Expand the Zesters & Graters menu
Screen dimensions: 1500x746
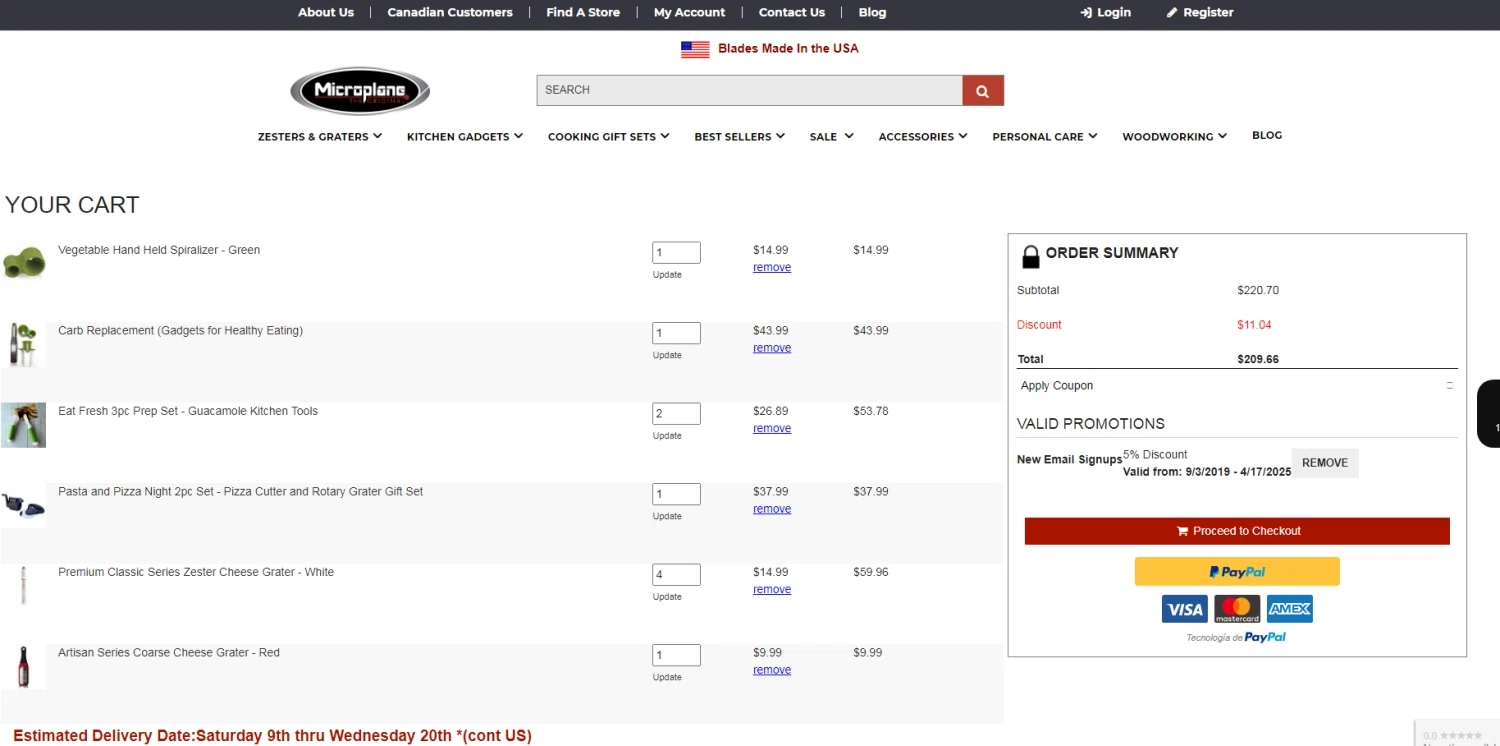click(x=320, y=137)
